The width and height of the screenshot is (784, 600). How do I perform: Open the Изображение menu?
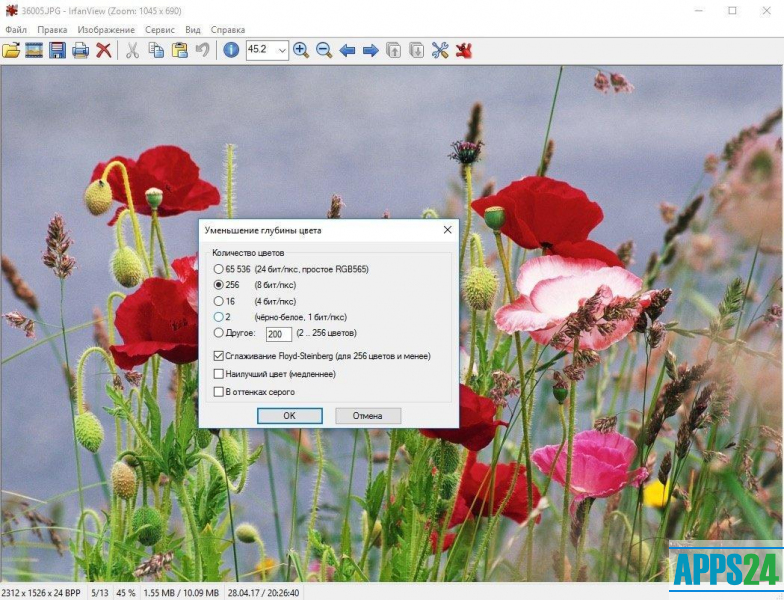coord(106,30)
